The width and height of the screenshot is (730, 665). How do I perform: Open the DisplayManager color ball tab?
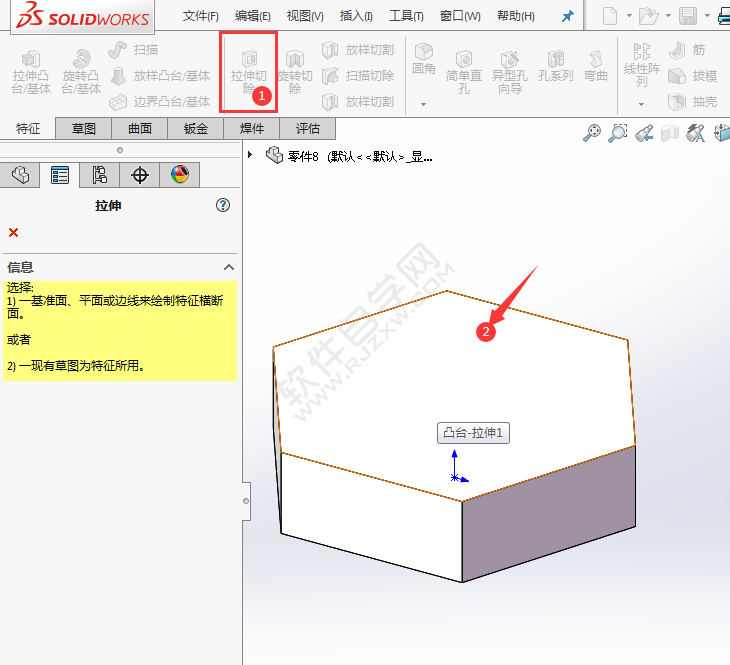[180, 175]
